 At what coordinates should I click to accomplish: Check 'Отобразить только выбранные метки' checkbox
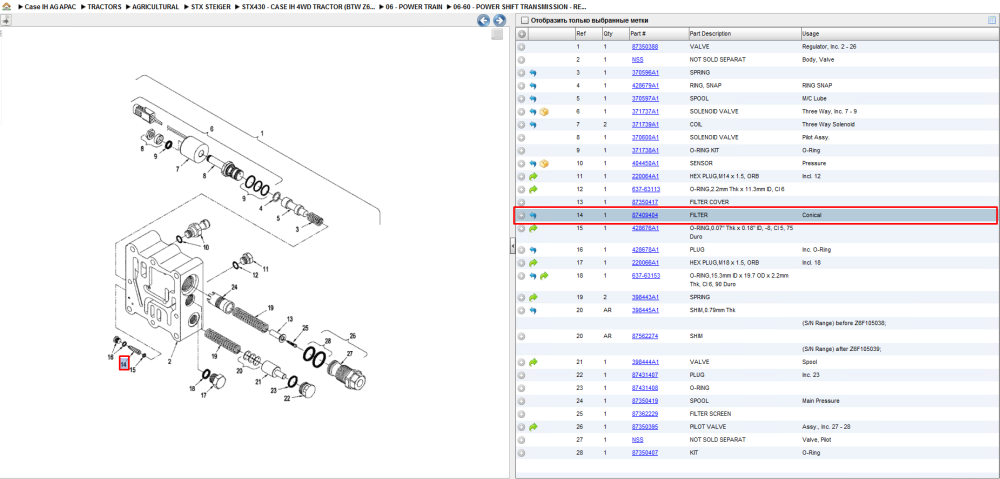(524, 20)
